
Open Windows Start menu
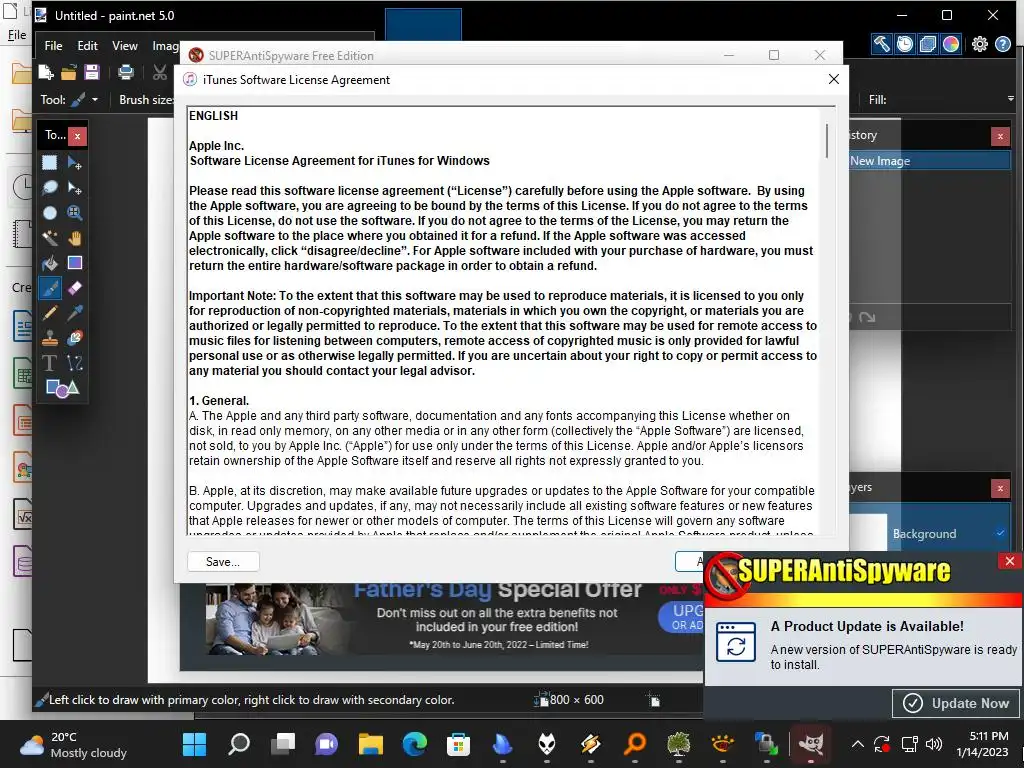194,744
